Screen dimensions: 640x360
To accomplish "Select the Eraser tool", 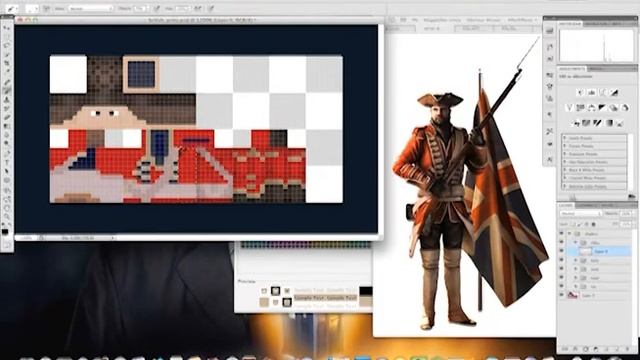I will coord(7,117).
